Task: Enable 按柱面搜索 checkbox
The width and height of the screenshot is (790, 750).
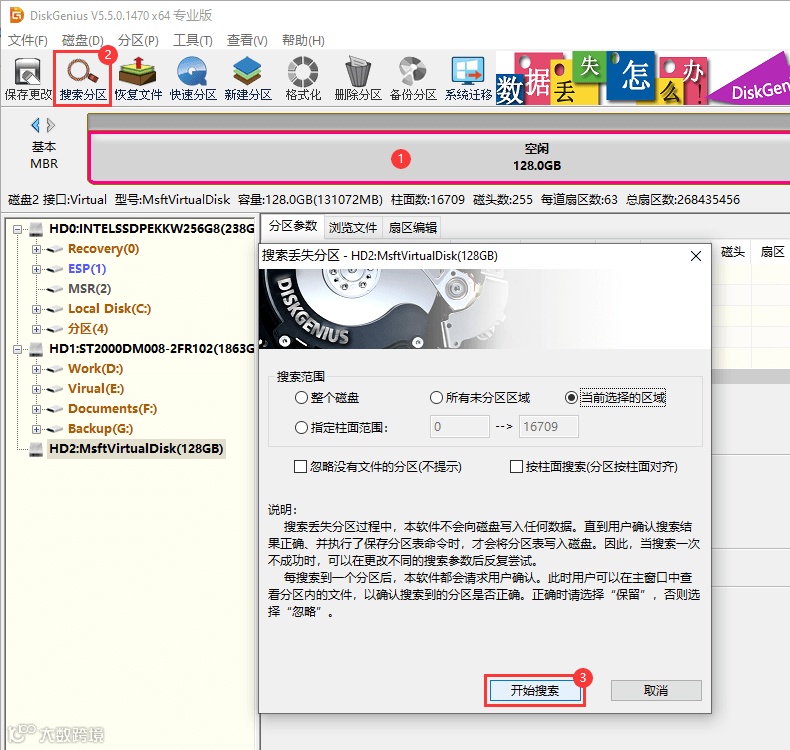Action: [x=516, y=466]
